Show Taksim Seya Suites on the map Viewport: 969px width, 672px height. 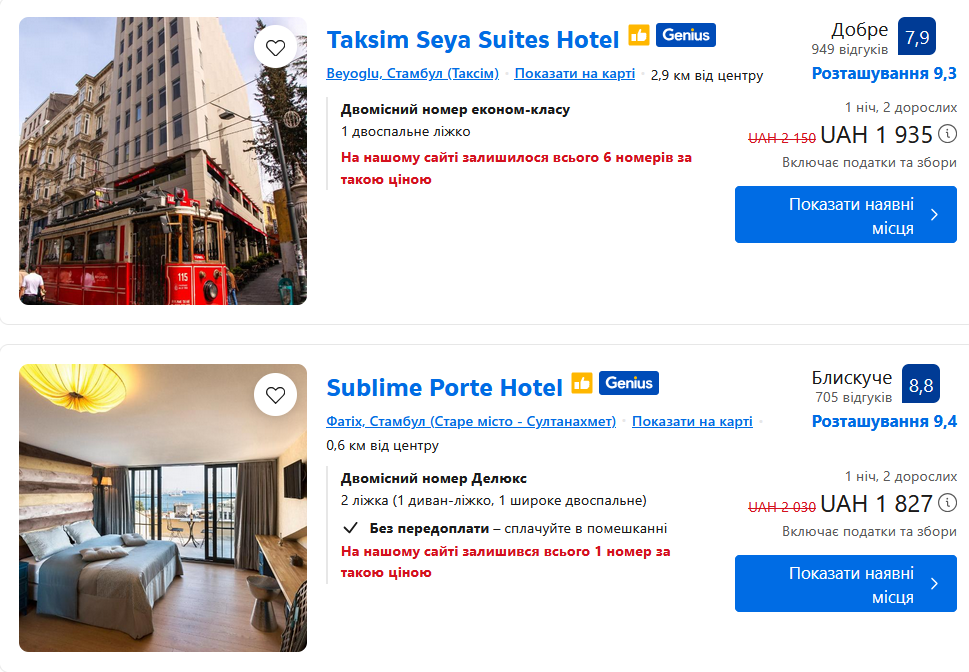tap(574, 74)
